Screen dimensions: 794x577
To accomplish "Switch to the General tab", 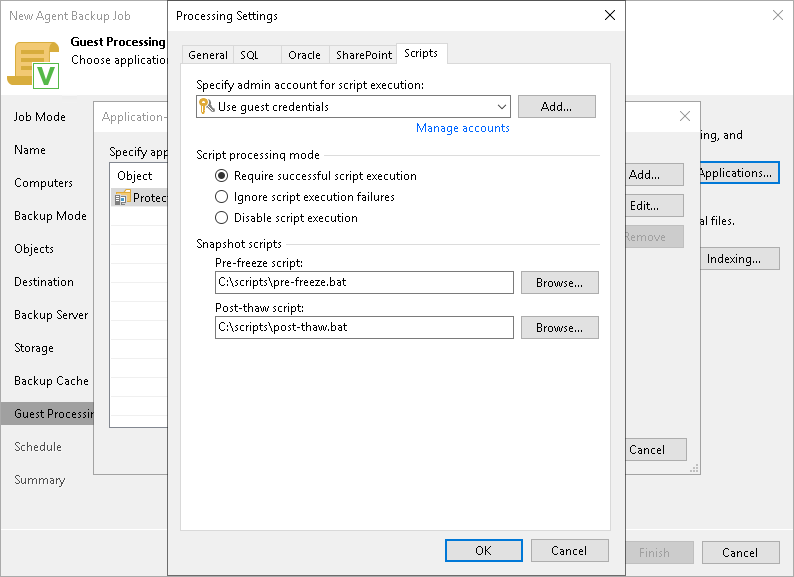I will pos(208,55).
